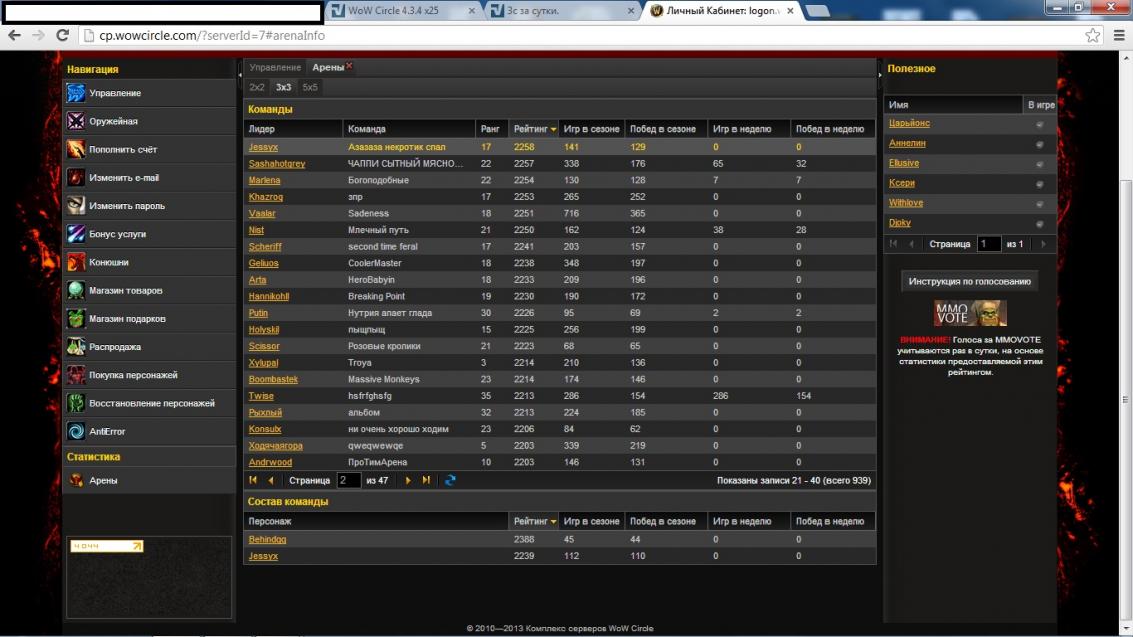Go to the last page of teams
The height and width of the screenshot is (637, 1133).
pyautogui.click(x=427, y=480)
